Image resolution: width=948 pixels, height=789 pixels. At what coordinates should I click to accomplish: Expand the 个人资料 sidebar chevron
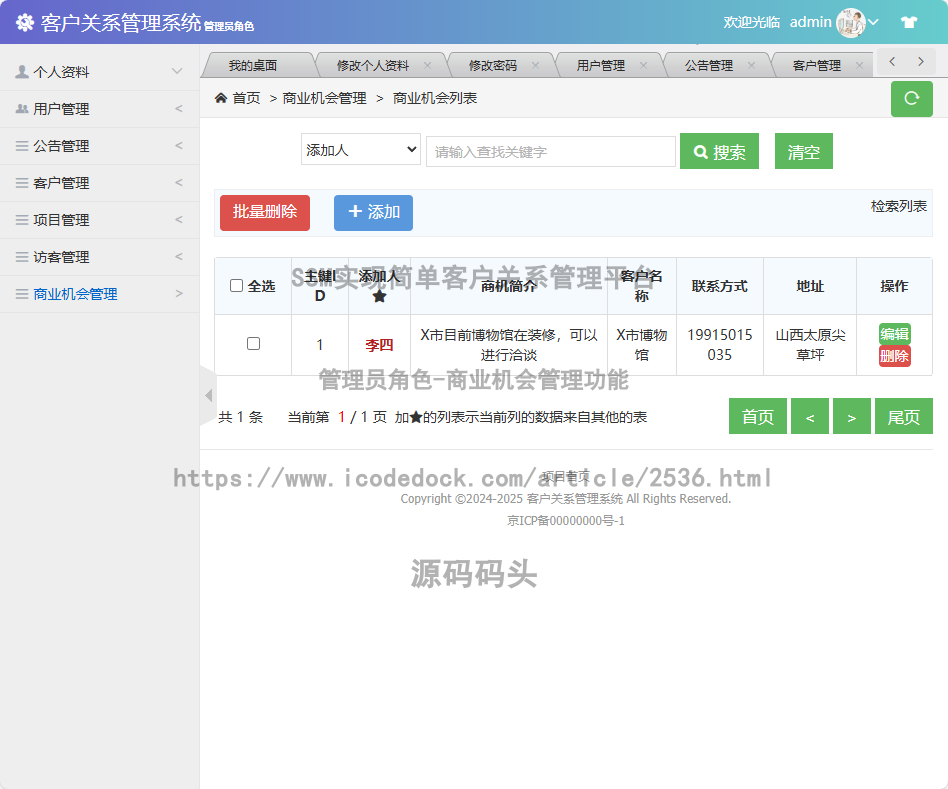pyautogui.click(x=177, y=71)
